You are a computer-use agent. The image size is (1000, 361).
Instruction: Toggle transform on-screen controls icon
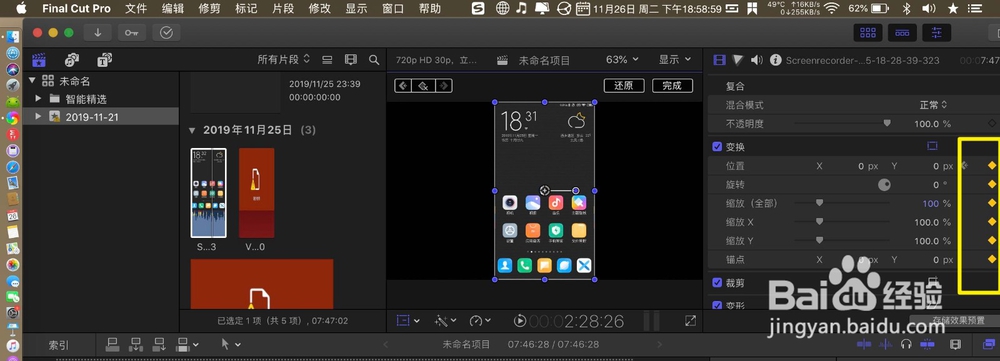coord(932,146)
